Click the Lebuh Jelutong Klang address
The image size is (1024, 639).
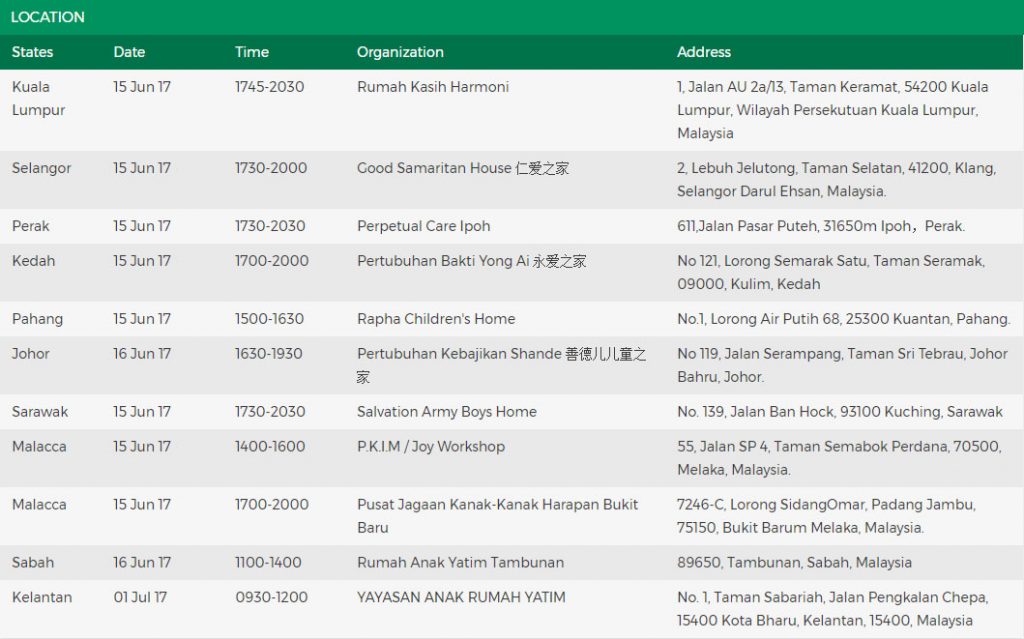(837, 180)
